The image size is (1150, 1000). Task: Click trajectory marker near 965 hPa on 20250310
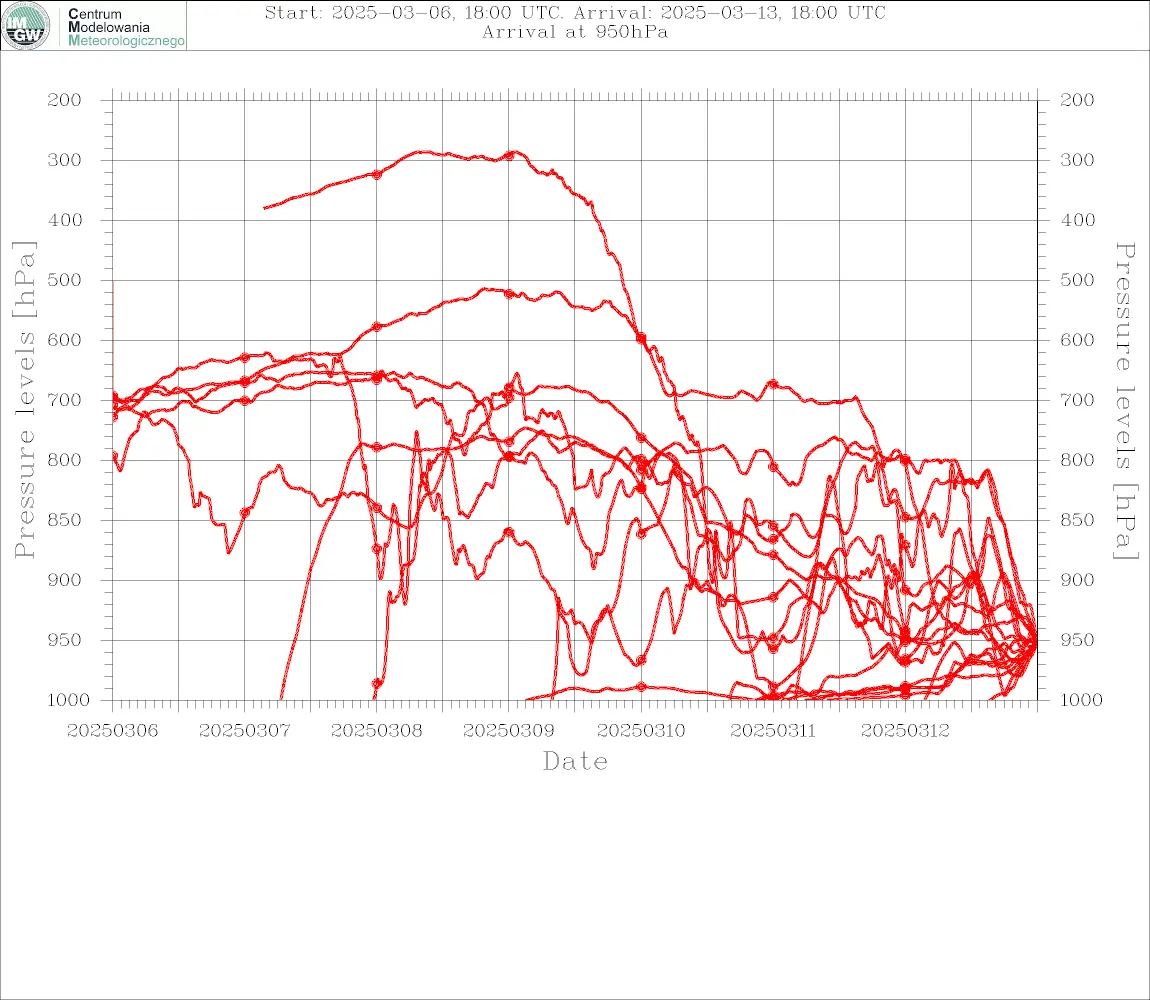coord(641,660)
